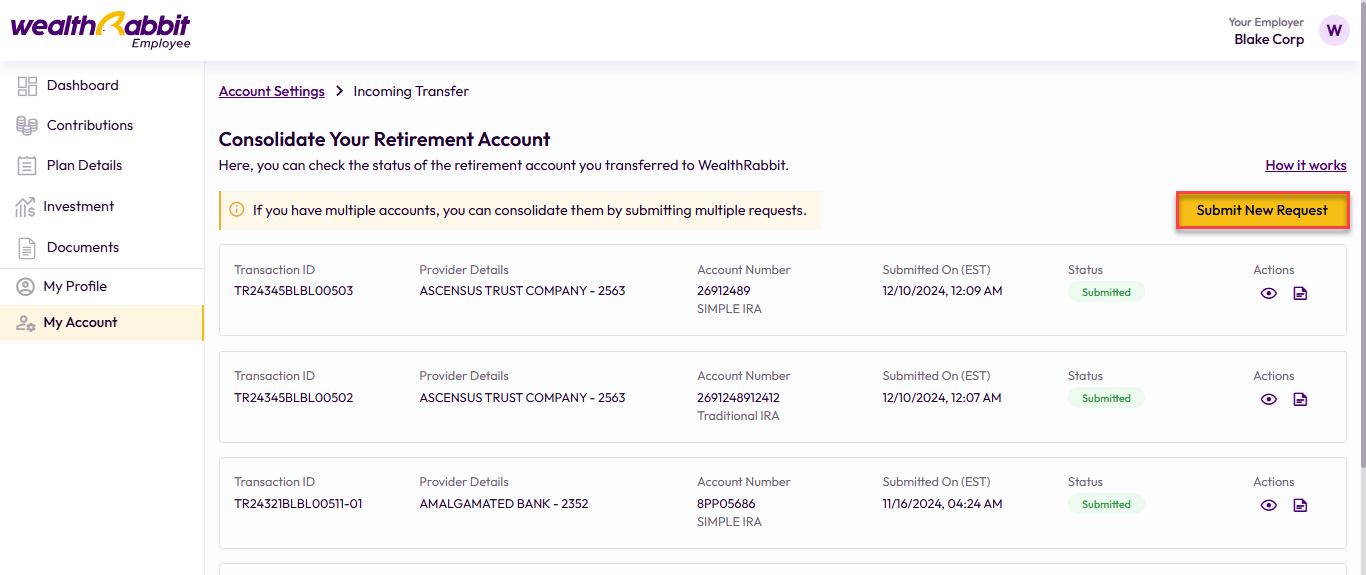
Task: Go back to Account Settings breadcrumb
Action: pos(272,91)
